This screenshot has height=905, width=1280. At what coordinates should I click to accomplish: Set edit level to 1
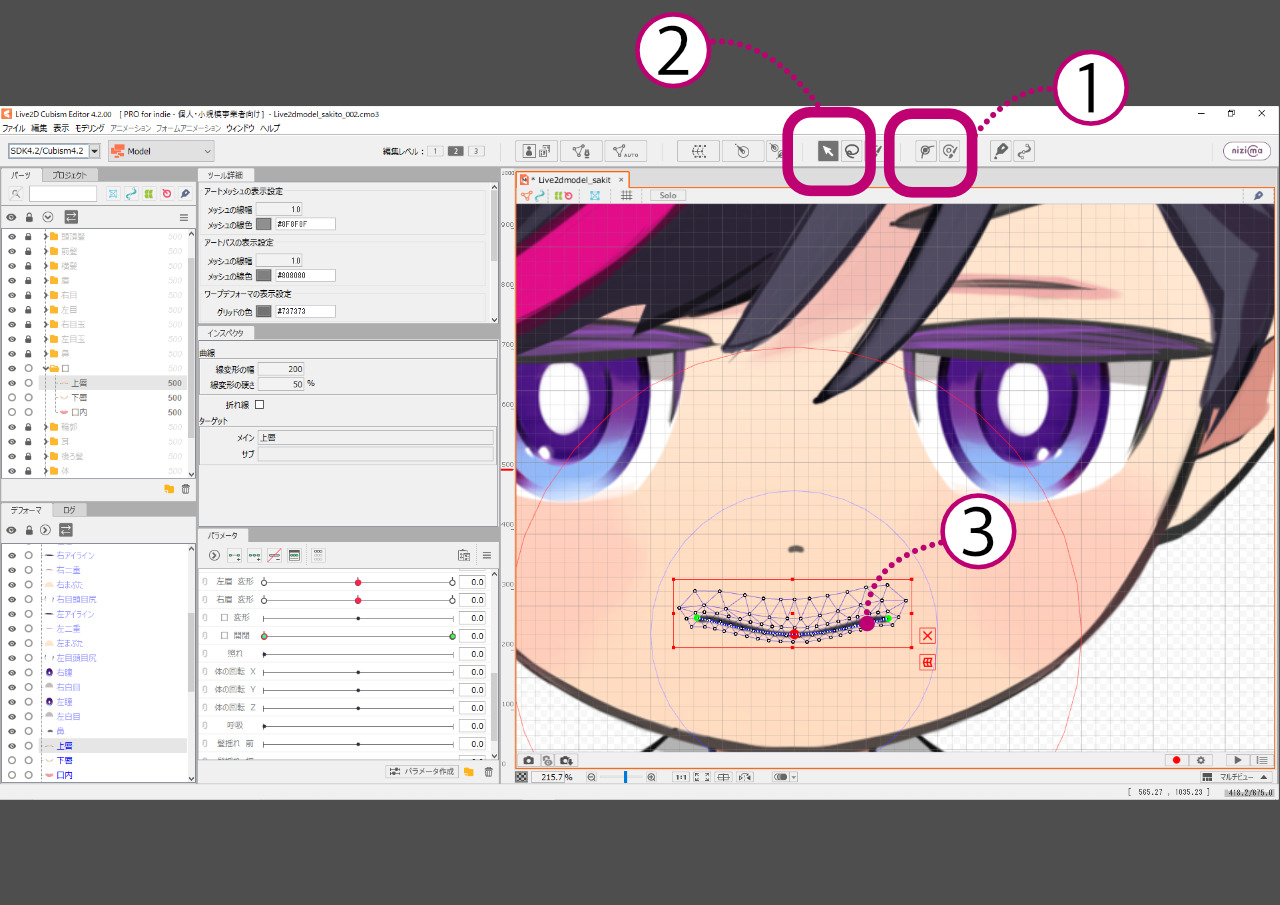pos(435,151)
